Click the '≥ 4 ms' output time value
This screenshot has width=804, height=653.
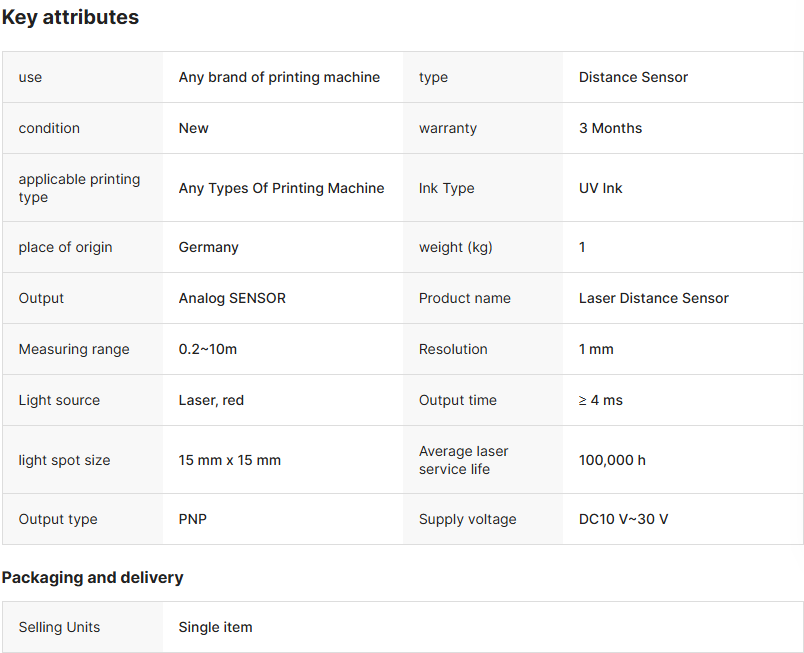point(600,400)
